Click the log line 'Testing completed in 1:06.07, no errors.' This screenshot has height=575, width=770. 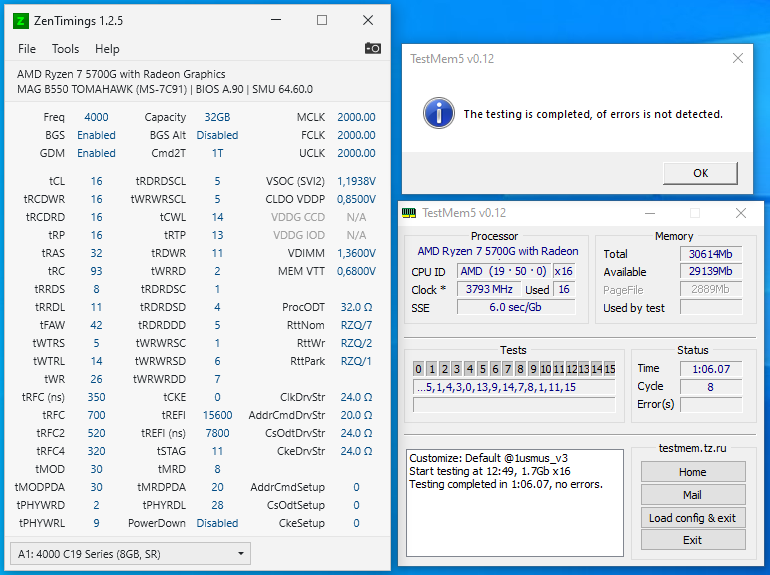[x=506, y=485]
